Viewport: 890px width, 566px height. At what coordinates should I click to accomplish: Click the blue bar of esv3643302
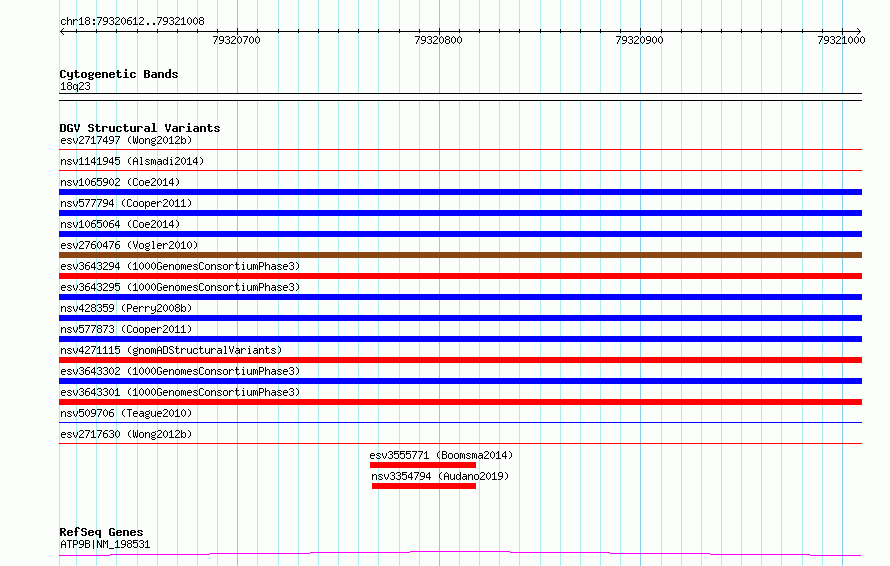[x=460, y=381]
